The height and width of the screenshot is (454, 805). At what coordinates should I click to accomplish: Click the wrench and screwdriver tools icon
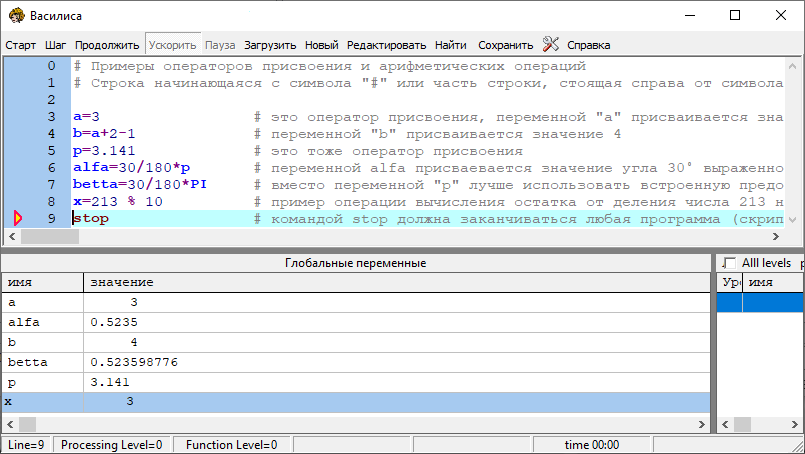tap(550, 44)
